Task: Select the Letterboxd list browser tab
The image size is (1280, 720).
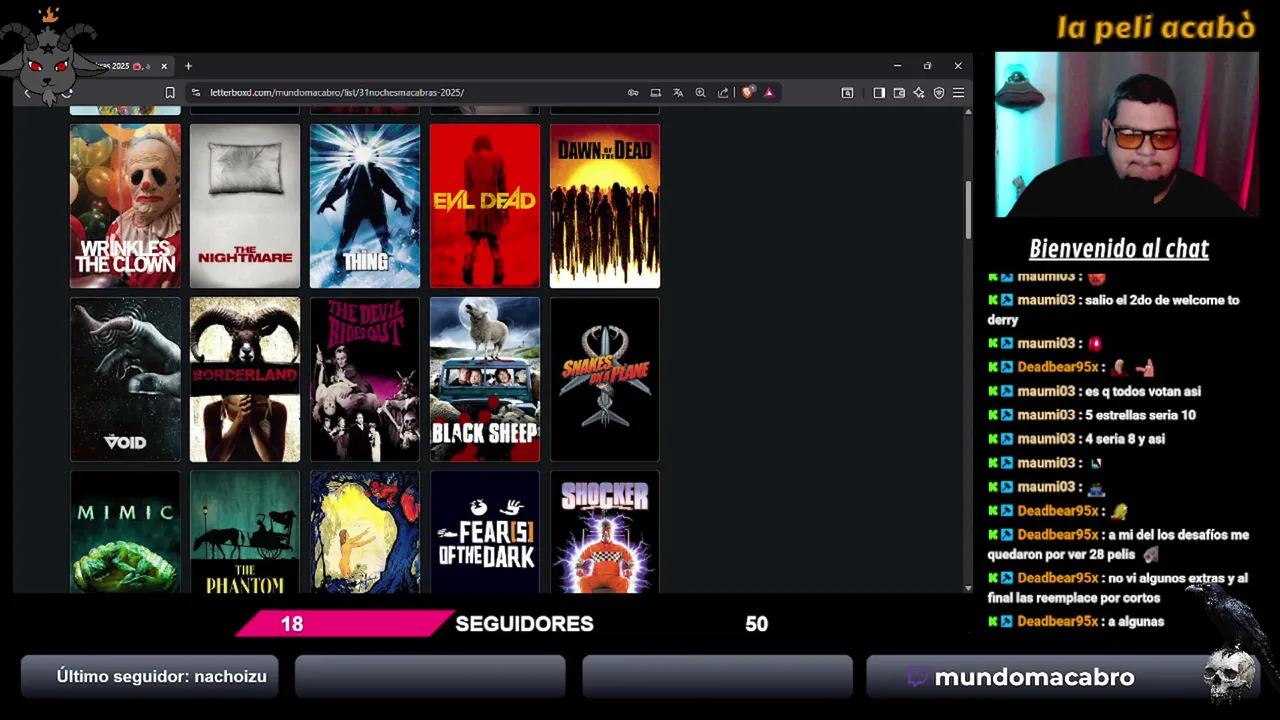Action: tap(125, 66)
